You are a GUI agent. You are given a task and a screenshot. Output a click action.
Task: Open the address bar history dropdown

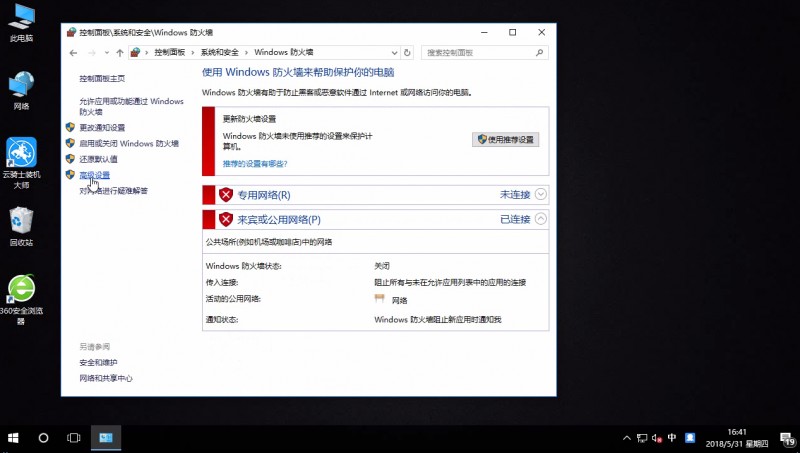coord(394,53)
